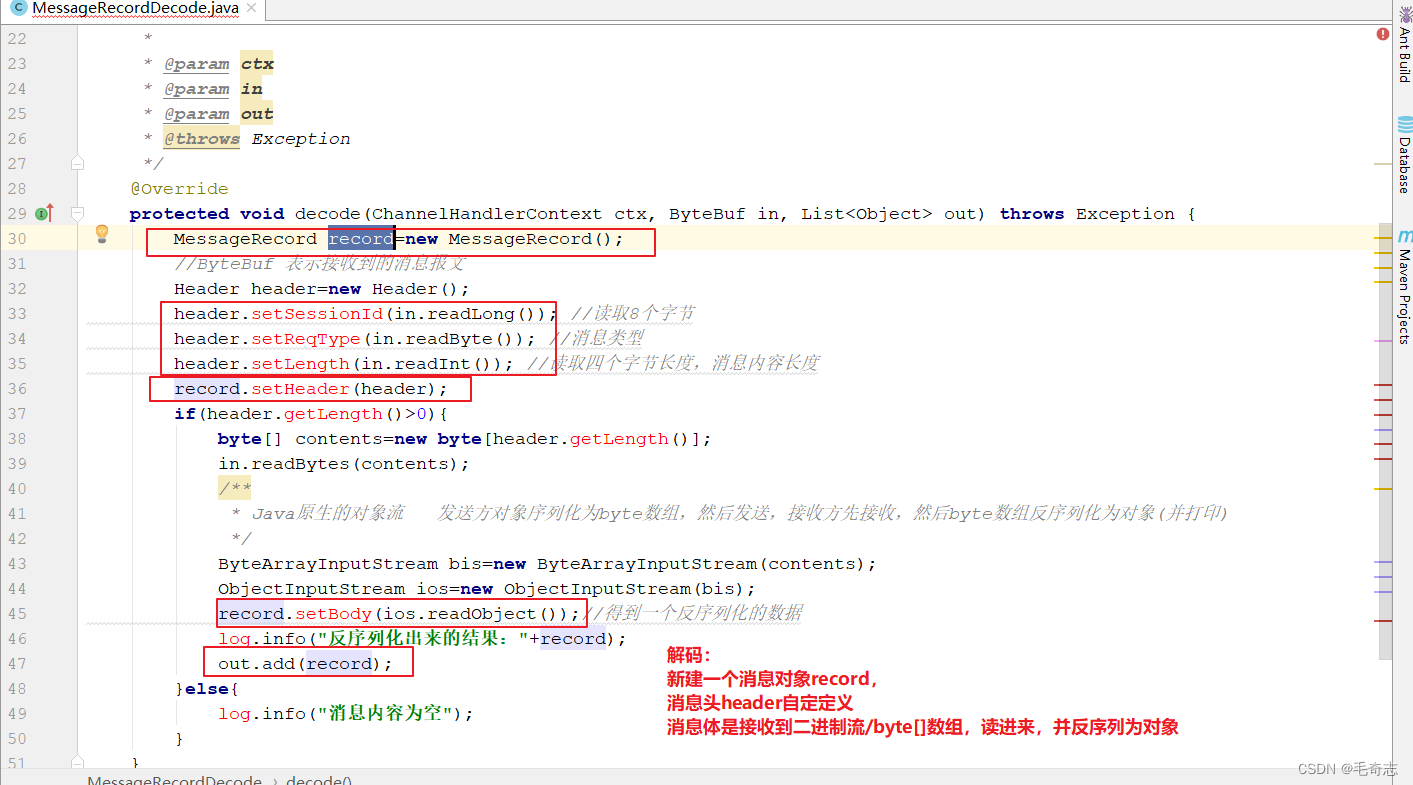
Task: Click 'setReqType' on line 34
Action: click(306, 339)
